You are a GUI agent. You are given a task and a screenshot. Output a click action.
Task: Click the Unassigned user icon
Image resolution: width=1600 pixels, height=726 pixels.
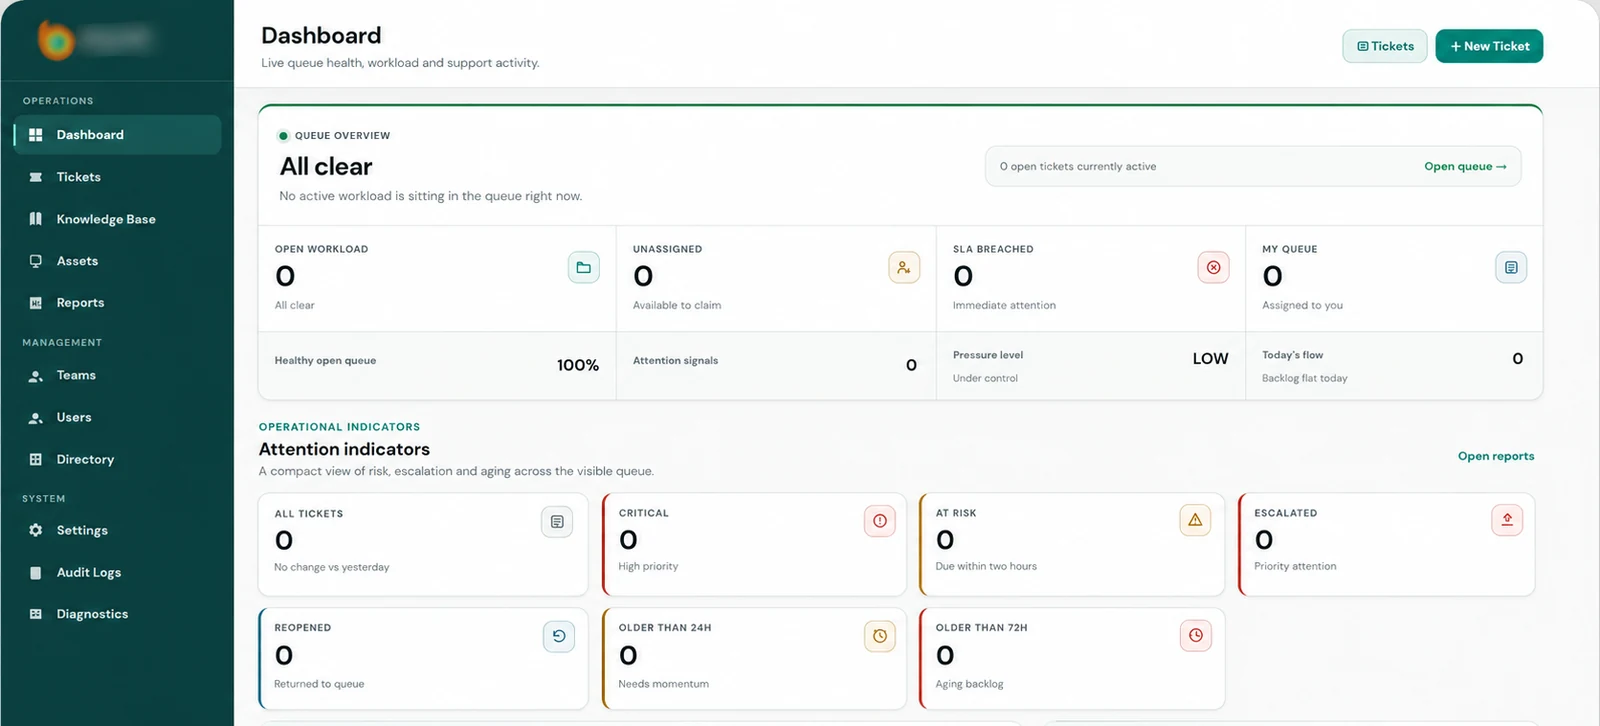tap(904, 268)
